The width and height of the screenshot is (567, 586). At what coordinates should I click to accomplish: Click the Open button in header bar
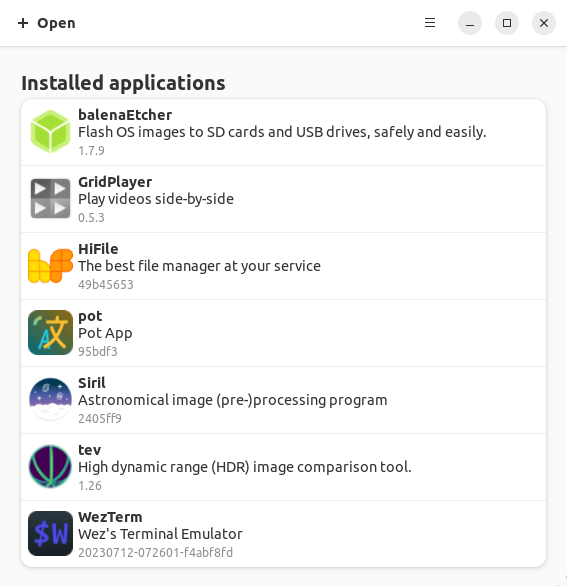click(47, 23)
